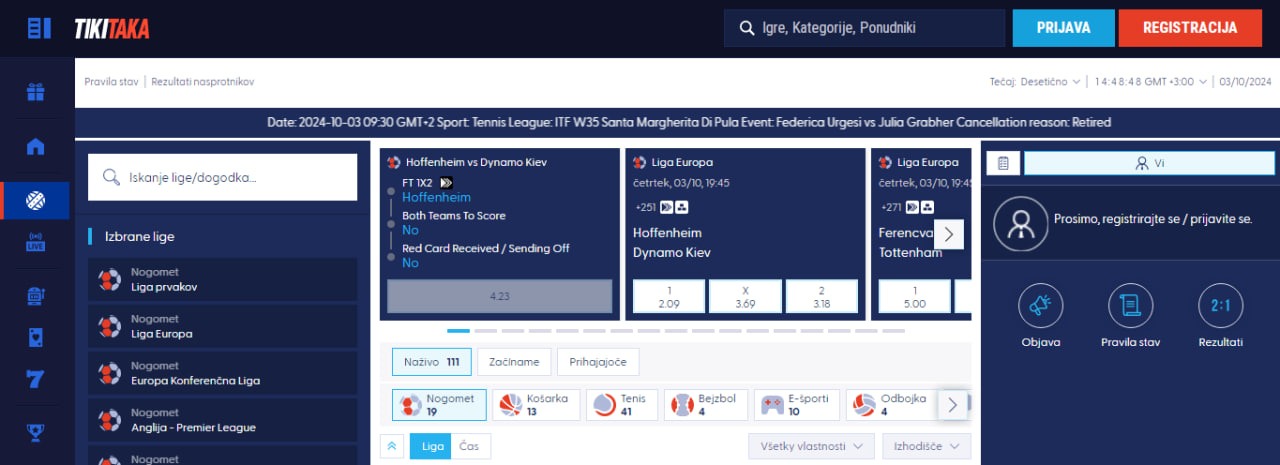
Task: Open the Rezultati nasprotnikov link
Action: 202,82
